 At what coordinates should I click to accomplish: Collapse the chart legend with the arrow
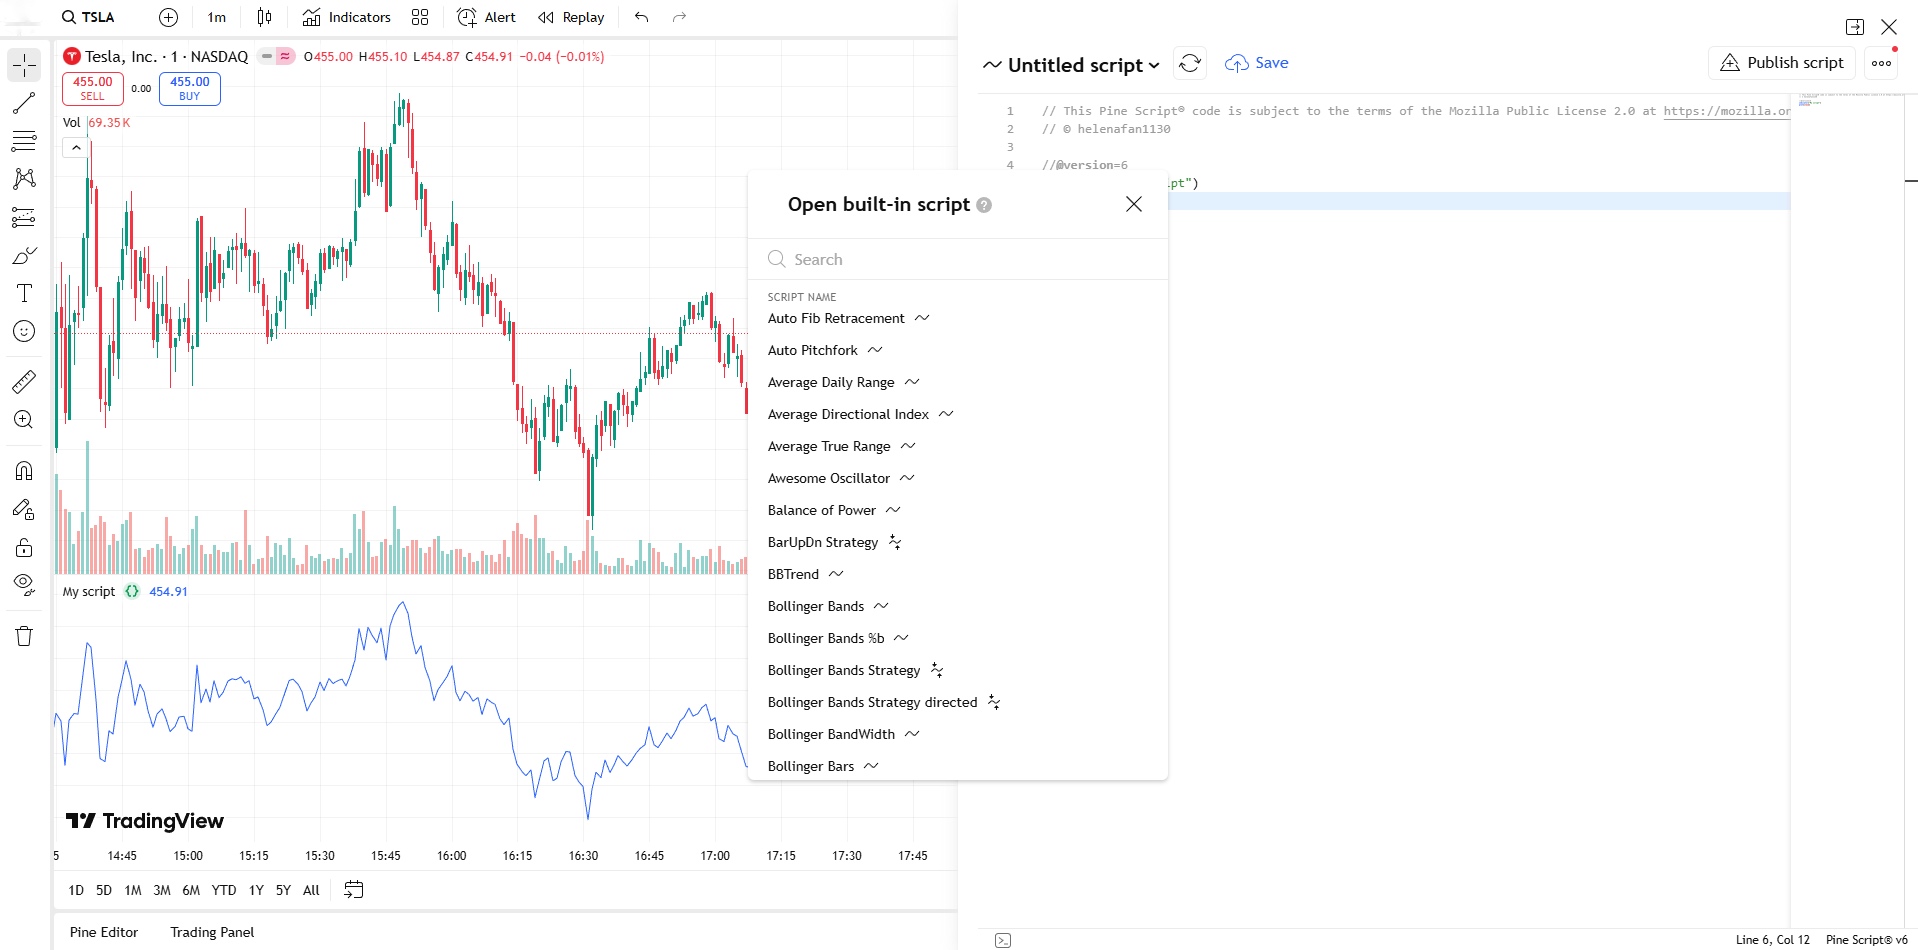(76, 148)
